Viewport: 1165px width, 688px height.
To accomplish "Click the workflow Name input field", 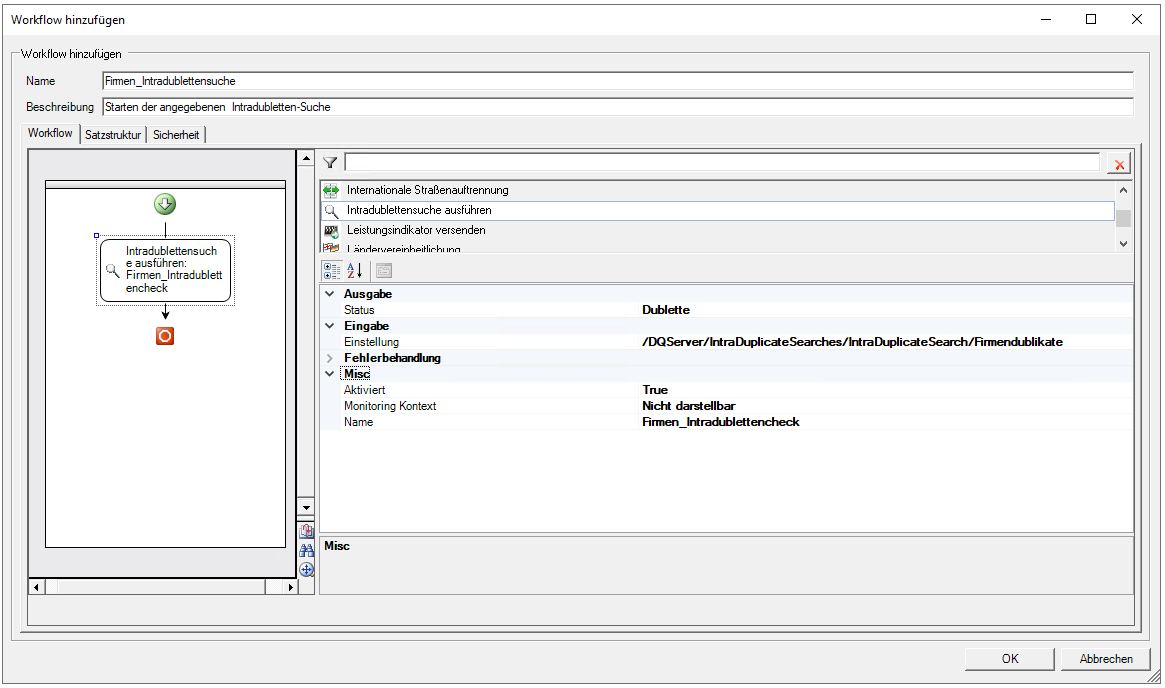I will click(x=618, y=81).
